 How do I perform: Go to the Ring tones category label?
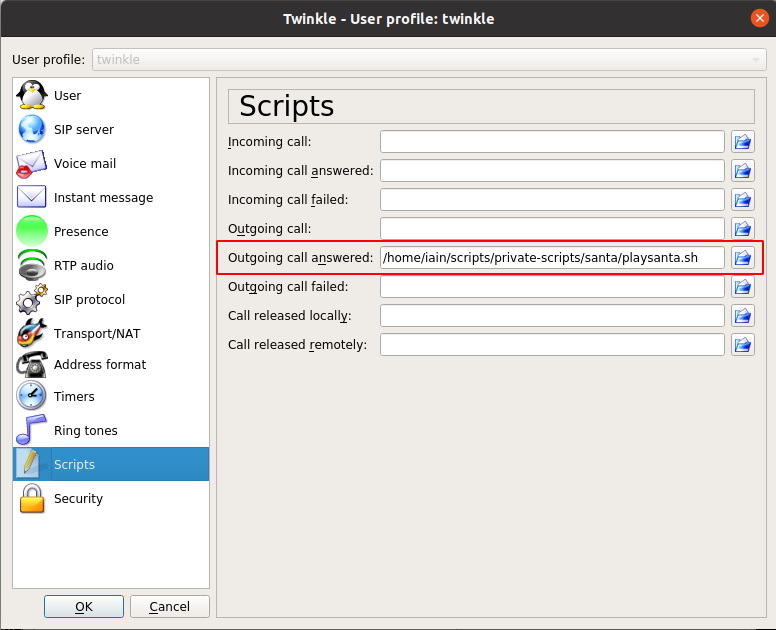[86, 431]
